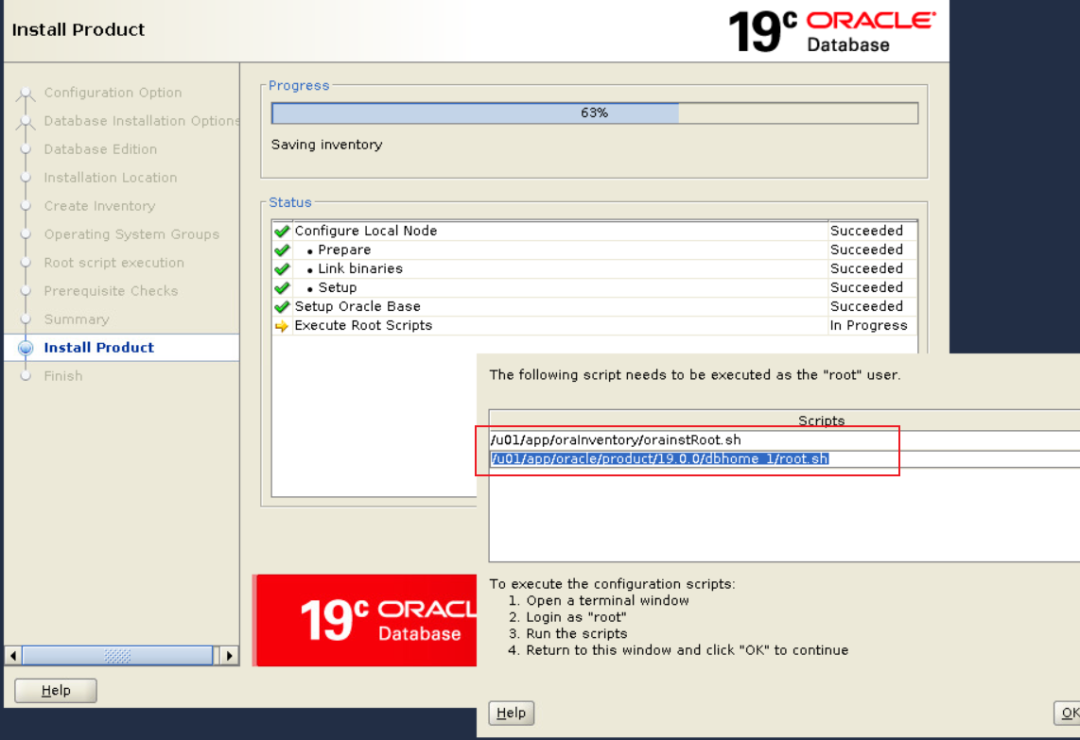1080x740 pixels.
Task: Click the Install Product step bullet icon
Action: point(25,348)
